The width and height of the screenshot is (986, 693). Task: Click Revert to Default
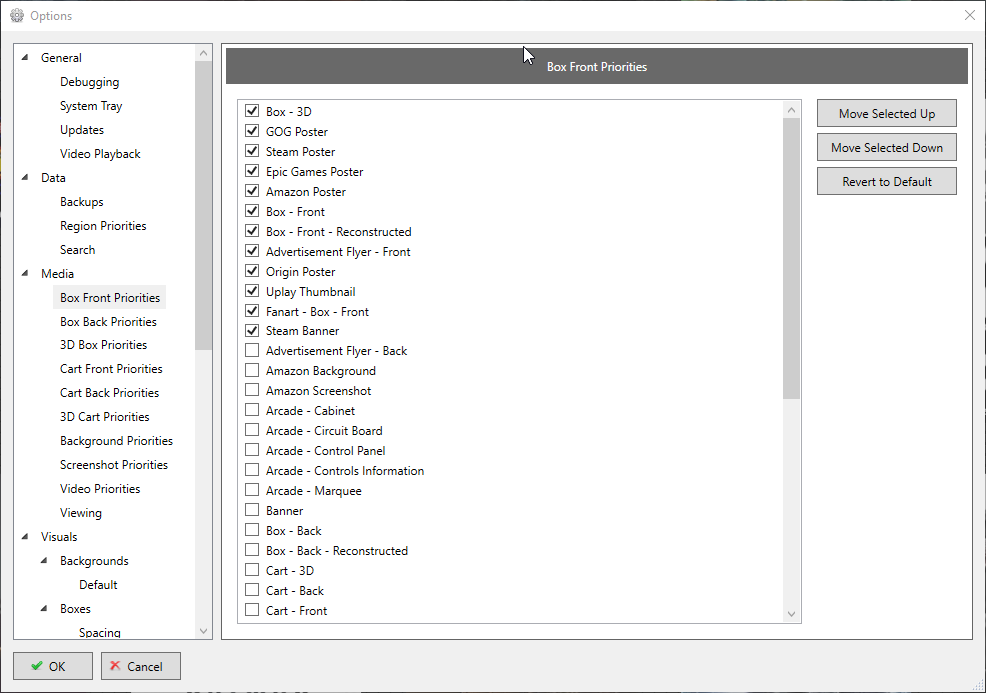(887, 181)
